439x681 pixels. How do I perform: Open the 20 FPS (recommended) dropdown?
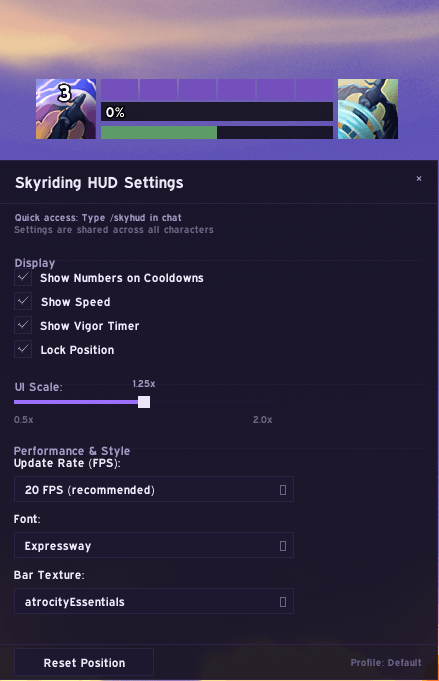154,489
